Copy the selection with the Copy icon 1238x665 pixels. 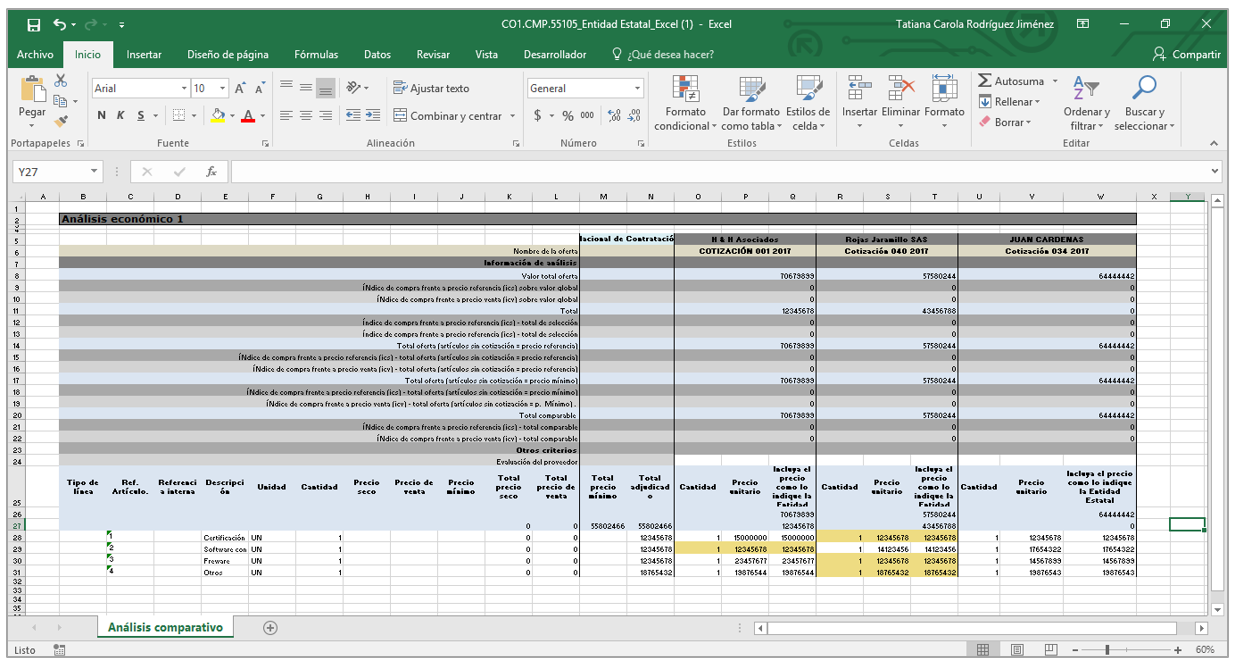tap(61, 101)
